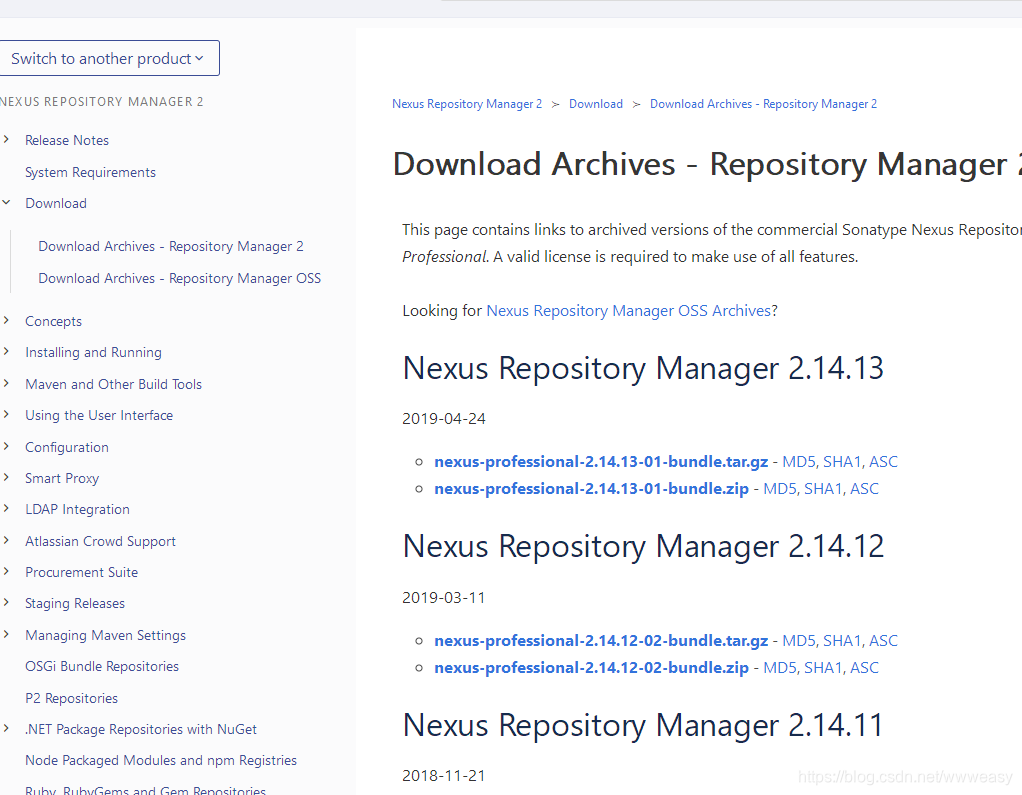Expand the LDAP Integration chevron
The width and height of the screenshot is (1022, 795).
click(7, 508)
